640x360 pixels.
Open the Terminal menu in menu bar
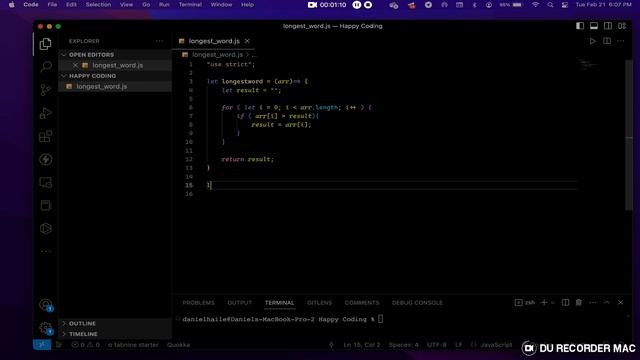point(190,5)
